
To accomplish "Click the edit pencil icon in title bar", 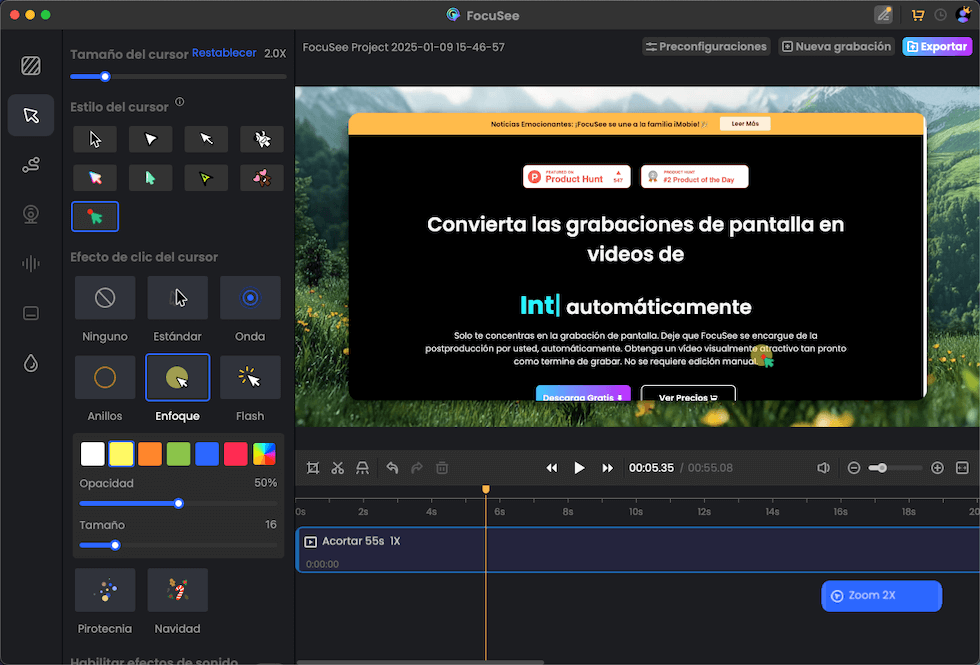I will 884,15.
